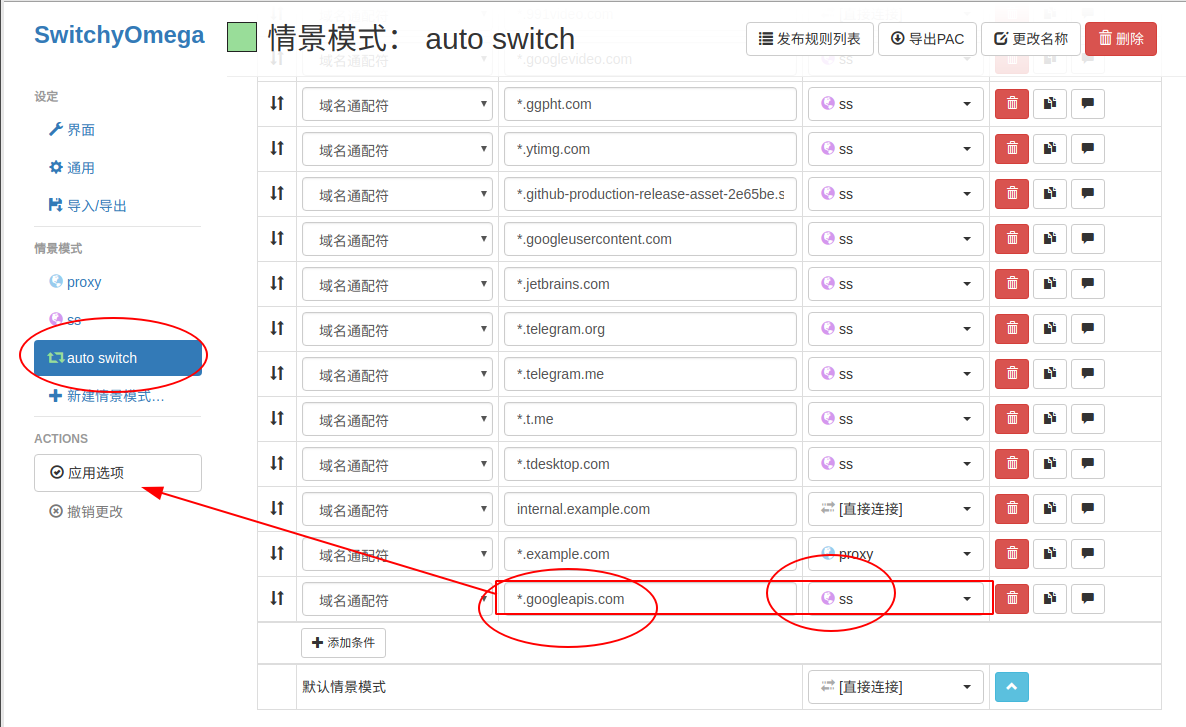Add a note to *.ytimg.com rule
The height and width of the screenshot is (727, 1186).
[x=1088, y=148]
